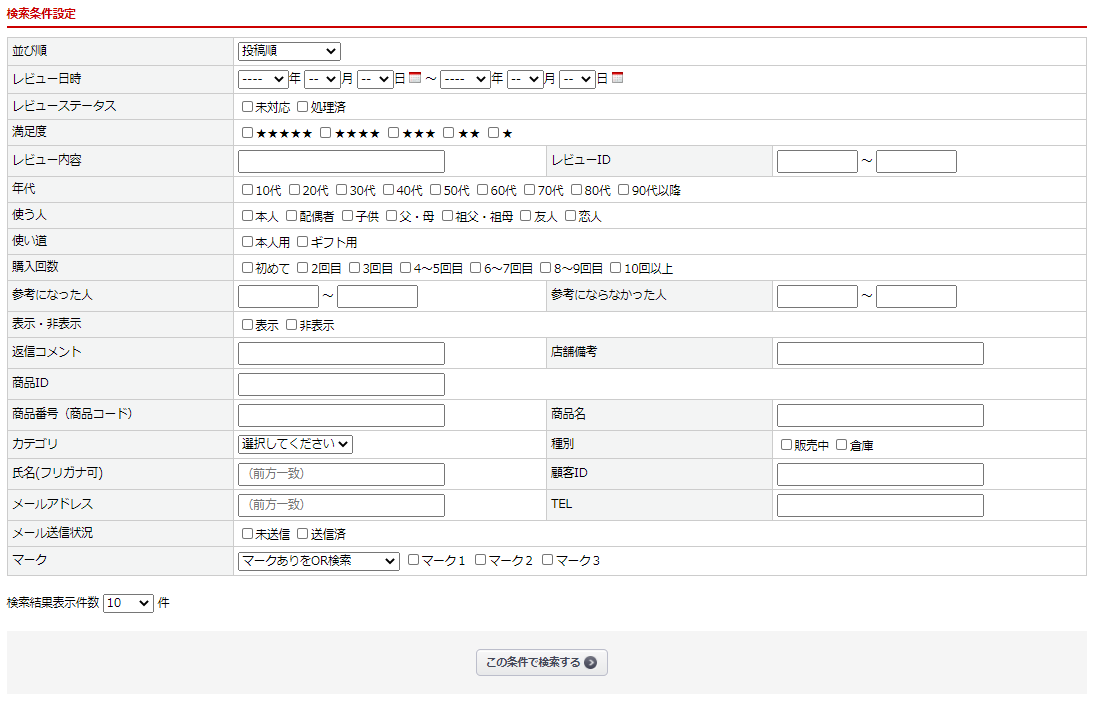
Task: Open the start date calendar picker icon
Action: [x=415, y=78]
